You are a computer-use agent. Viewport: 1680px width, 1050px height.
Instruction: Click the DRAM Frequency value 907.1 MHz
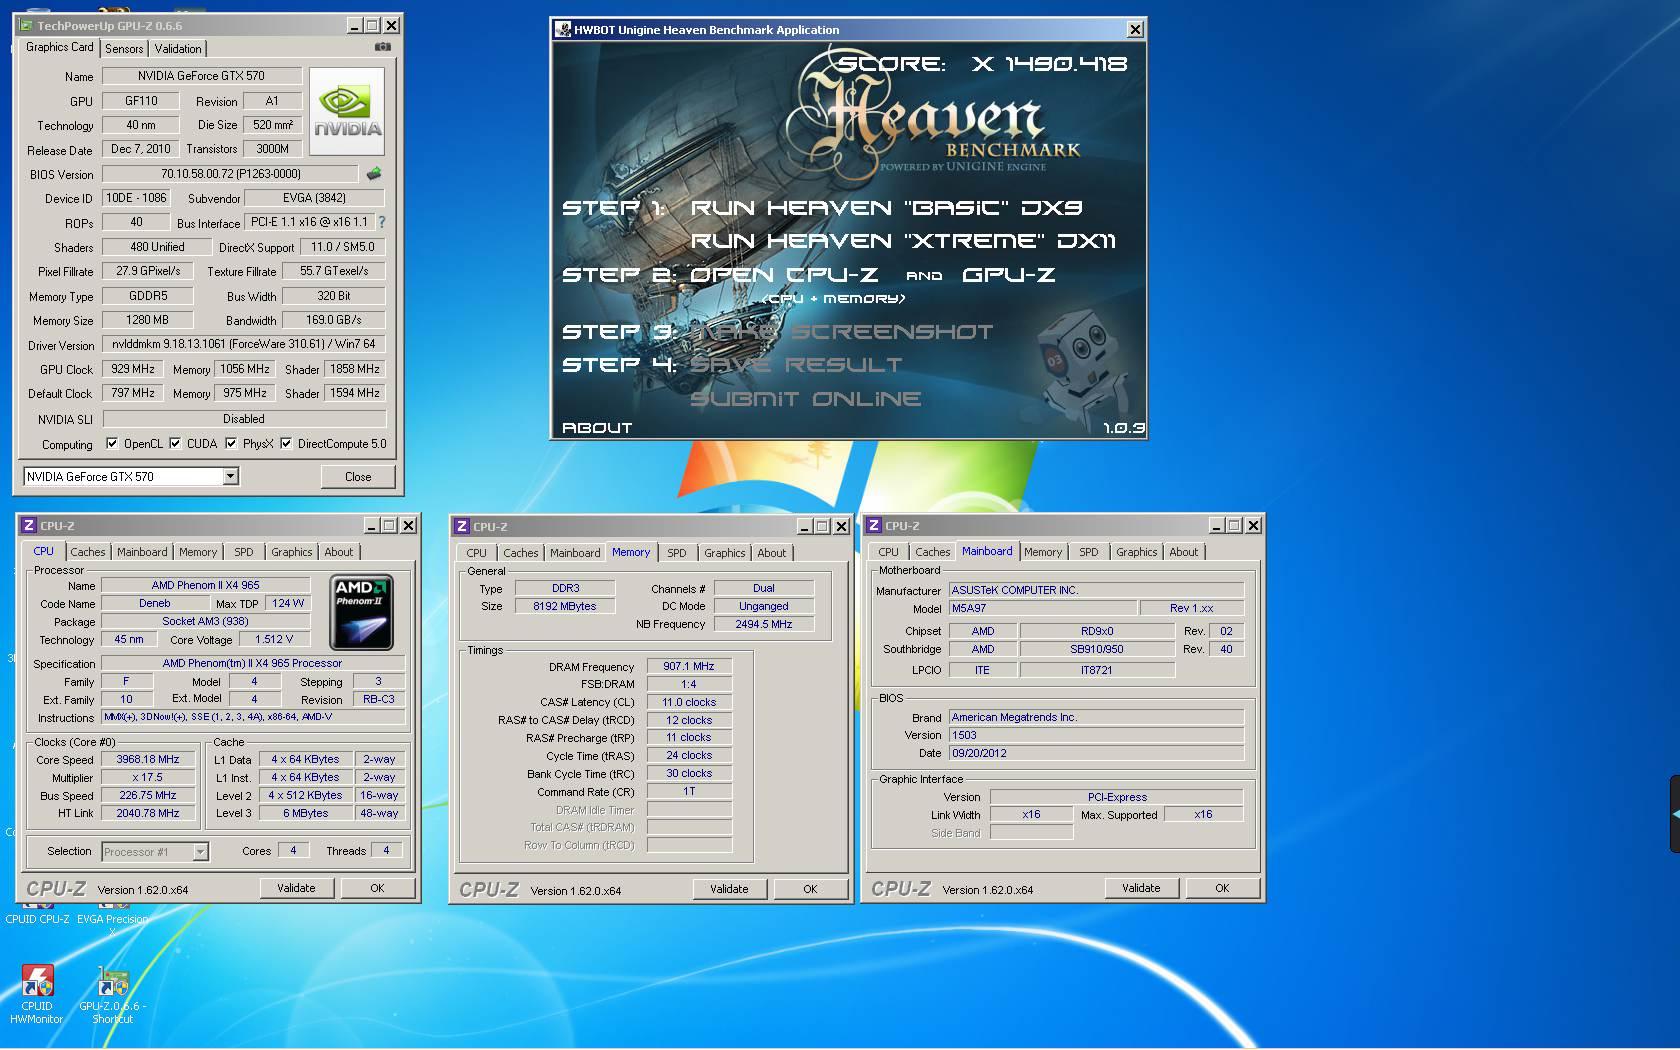pos(689,666)
